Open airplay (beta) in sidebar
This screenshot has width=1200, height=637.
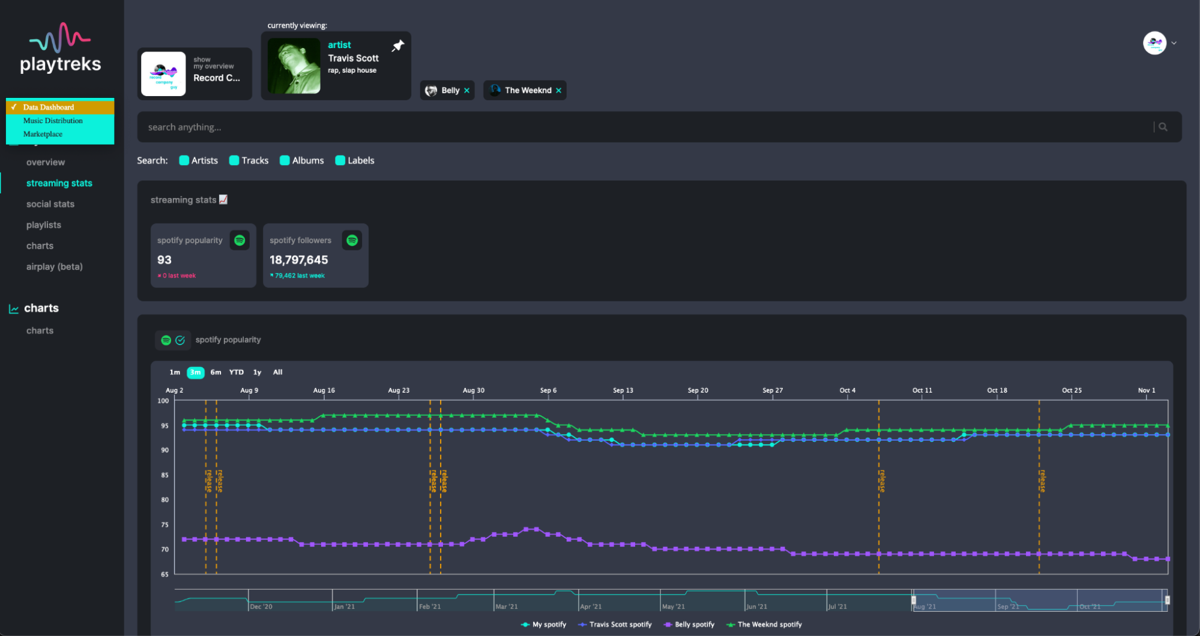click(54, 267)
